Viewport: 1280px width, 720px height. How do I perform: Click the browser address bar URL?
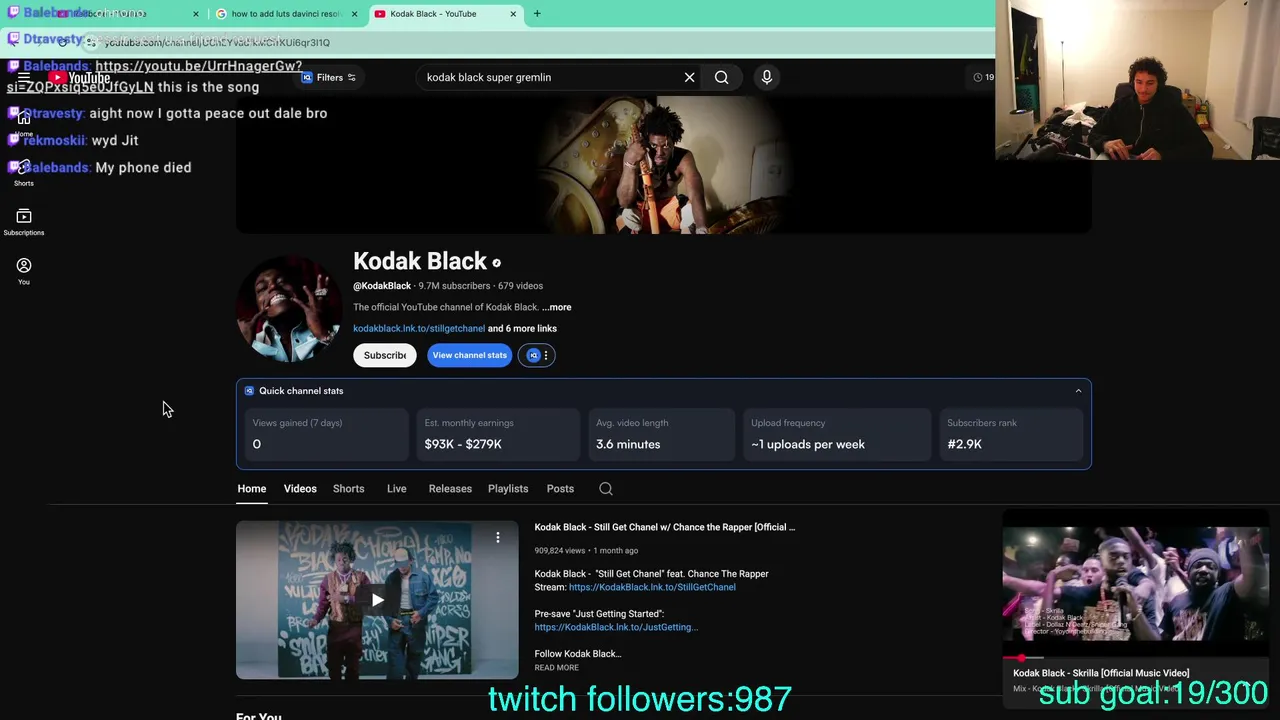click(217, 42)
